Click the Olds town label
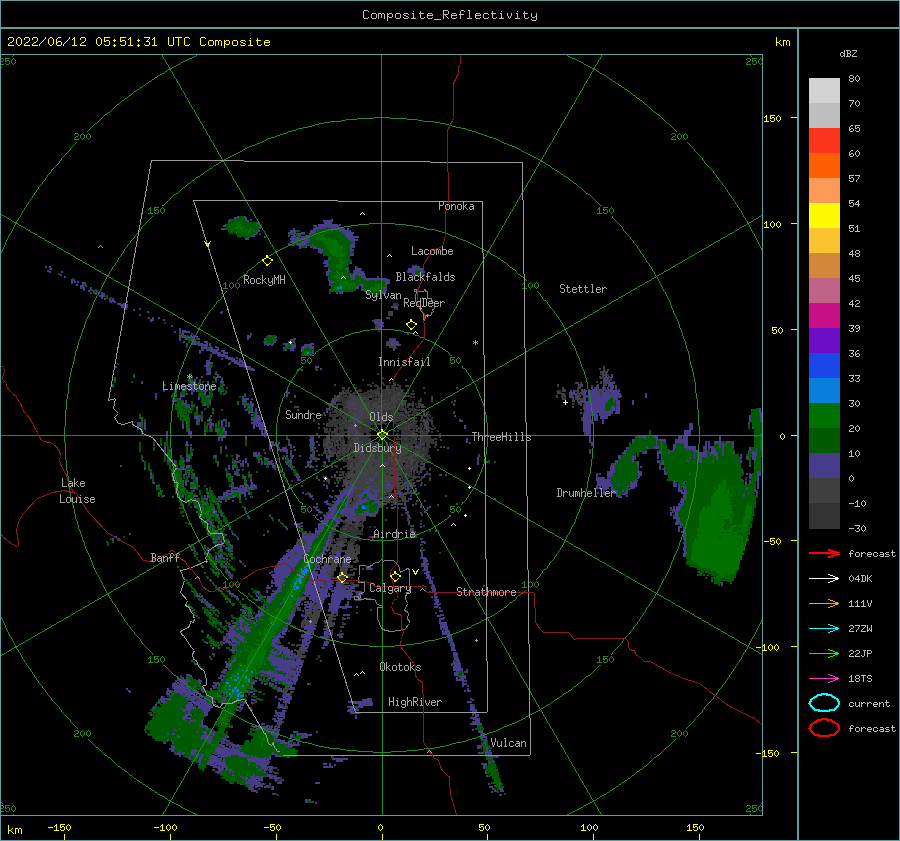This screenshot has width=900, height=841. tap(381, 417)
